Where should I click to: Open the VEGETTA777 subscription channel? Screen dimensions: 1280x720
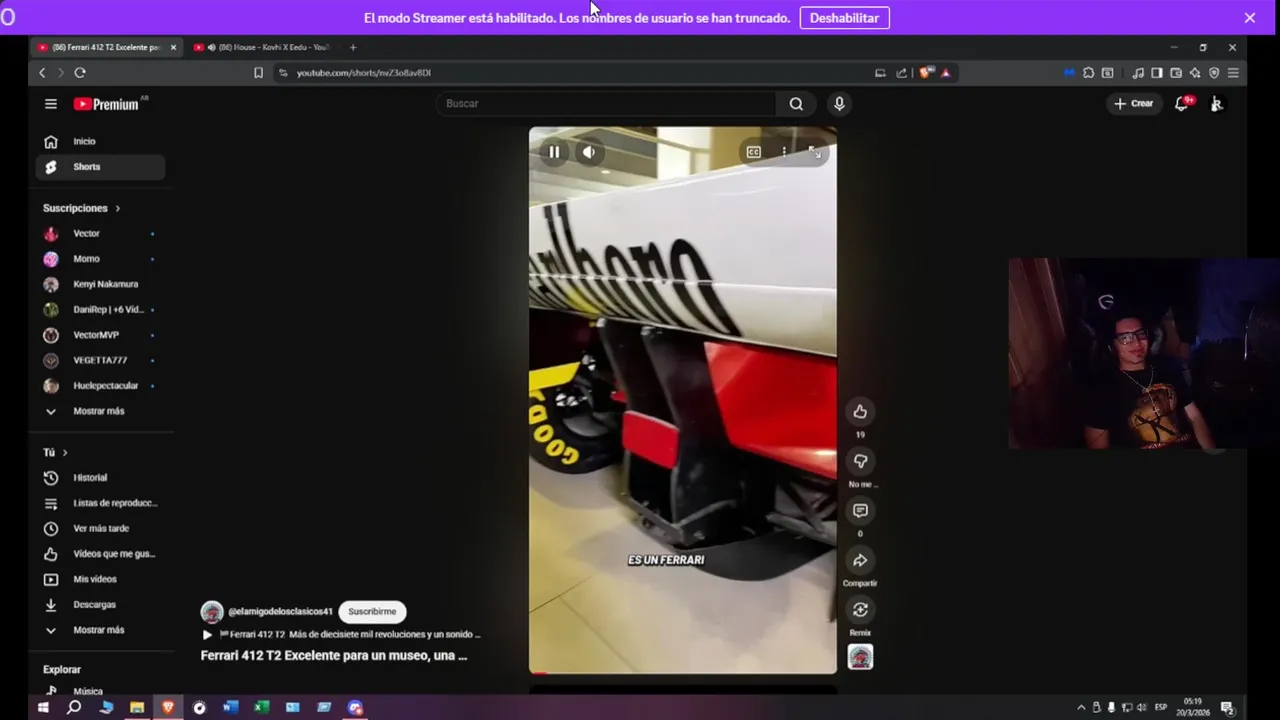pyautogui.click(x=100, y=360)
